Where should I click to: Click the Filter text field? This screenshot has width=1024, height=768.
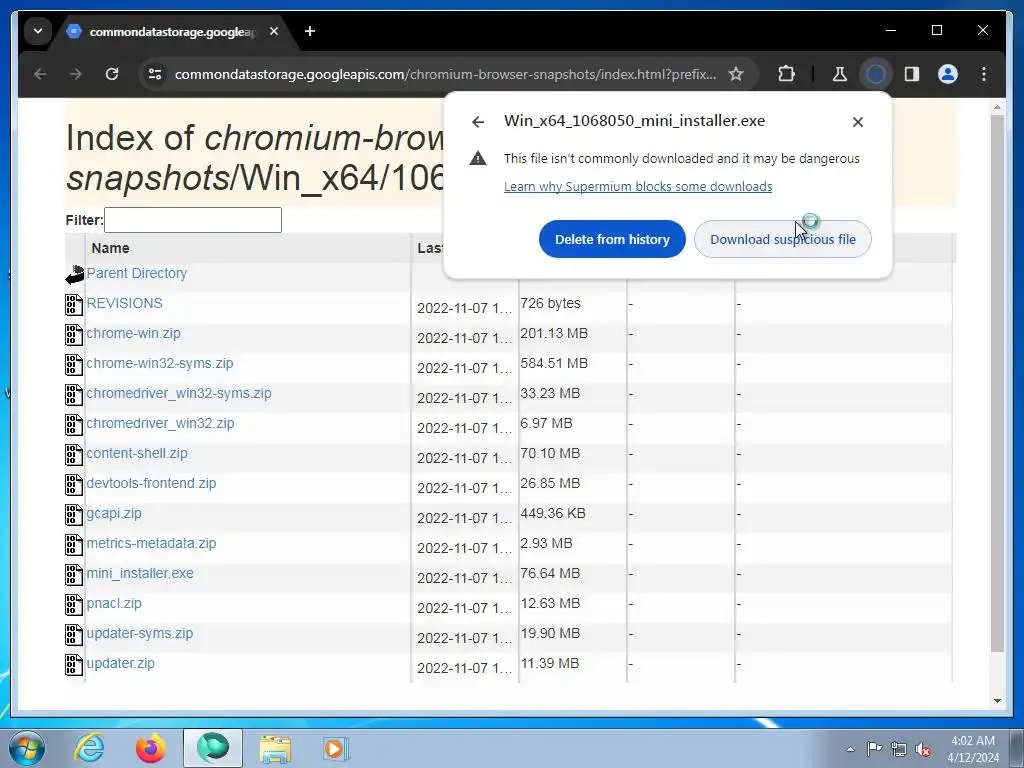coord(193,220)
